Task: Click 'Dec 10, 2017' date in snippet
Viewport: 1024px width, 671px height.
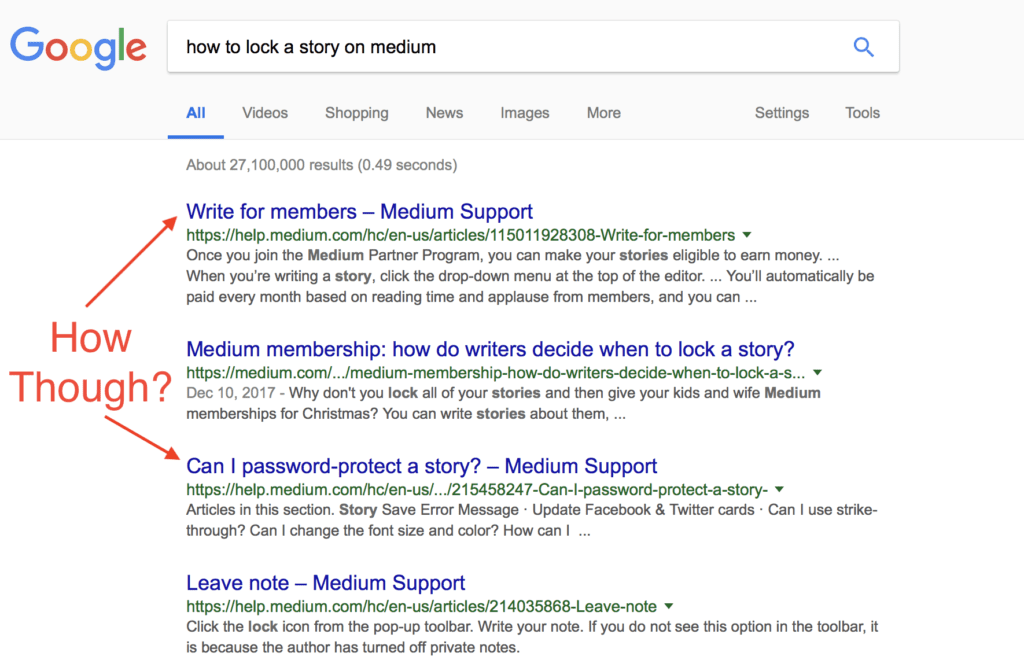Action: 231,393
